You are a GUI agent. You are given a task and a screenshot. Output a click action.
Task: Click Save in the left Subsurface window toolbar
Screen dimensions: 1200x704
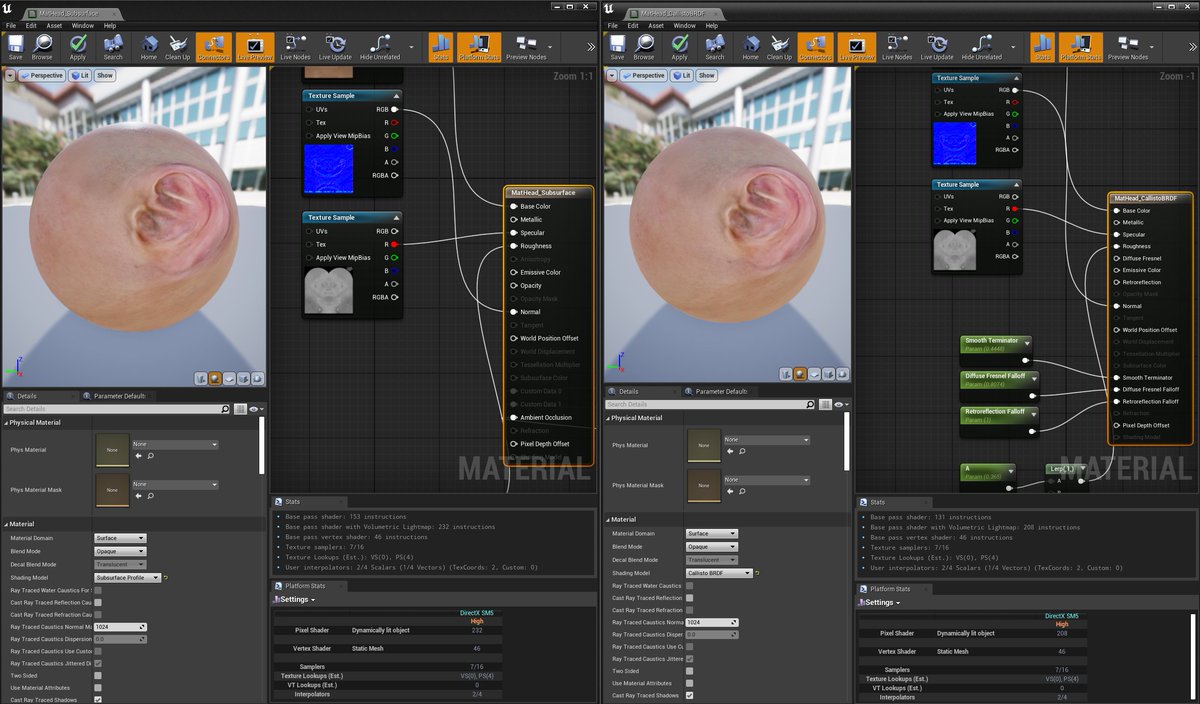point(15,47)
